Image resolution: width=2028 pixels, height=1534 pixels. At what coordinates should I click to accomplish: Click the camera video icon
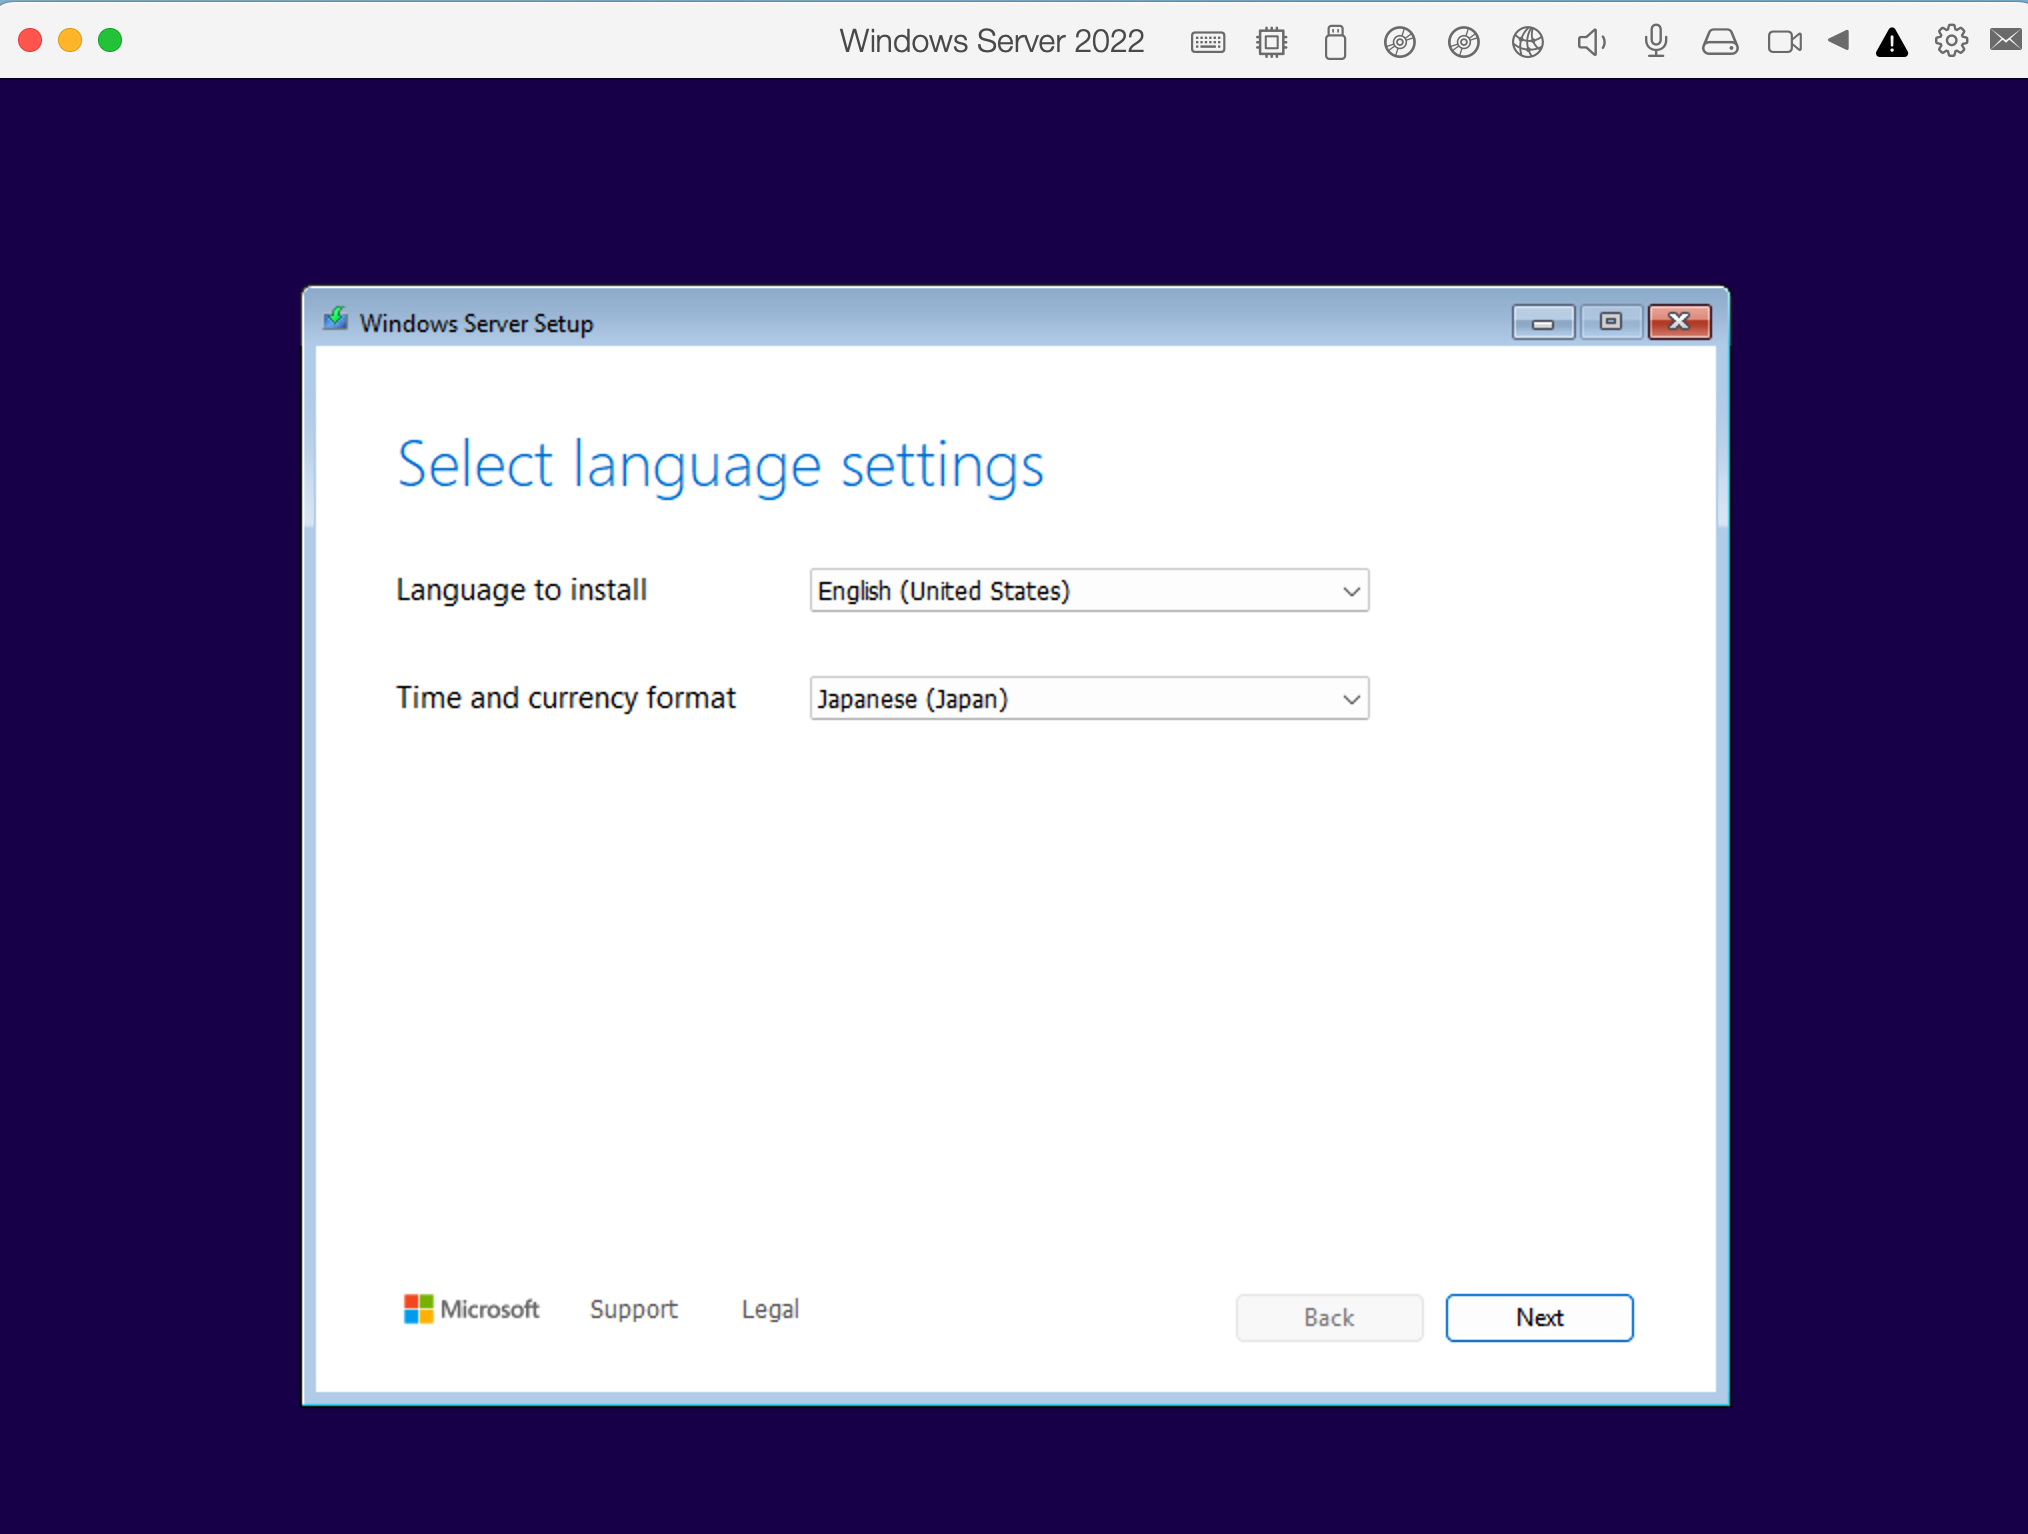[x=1784, y=42]
